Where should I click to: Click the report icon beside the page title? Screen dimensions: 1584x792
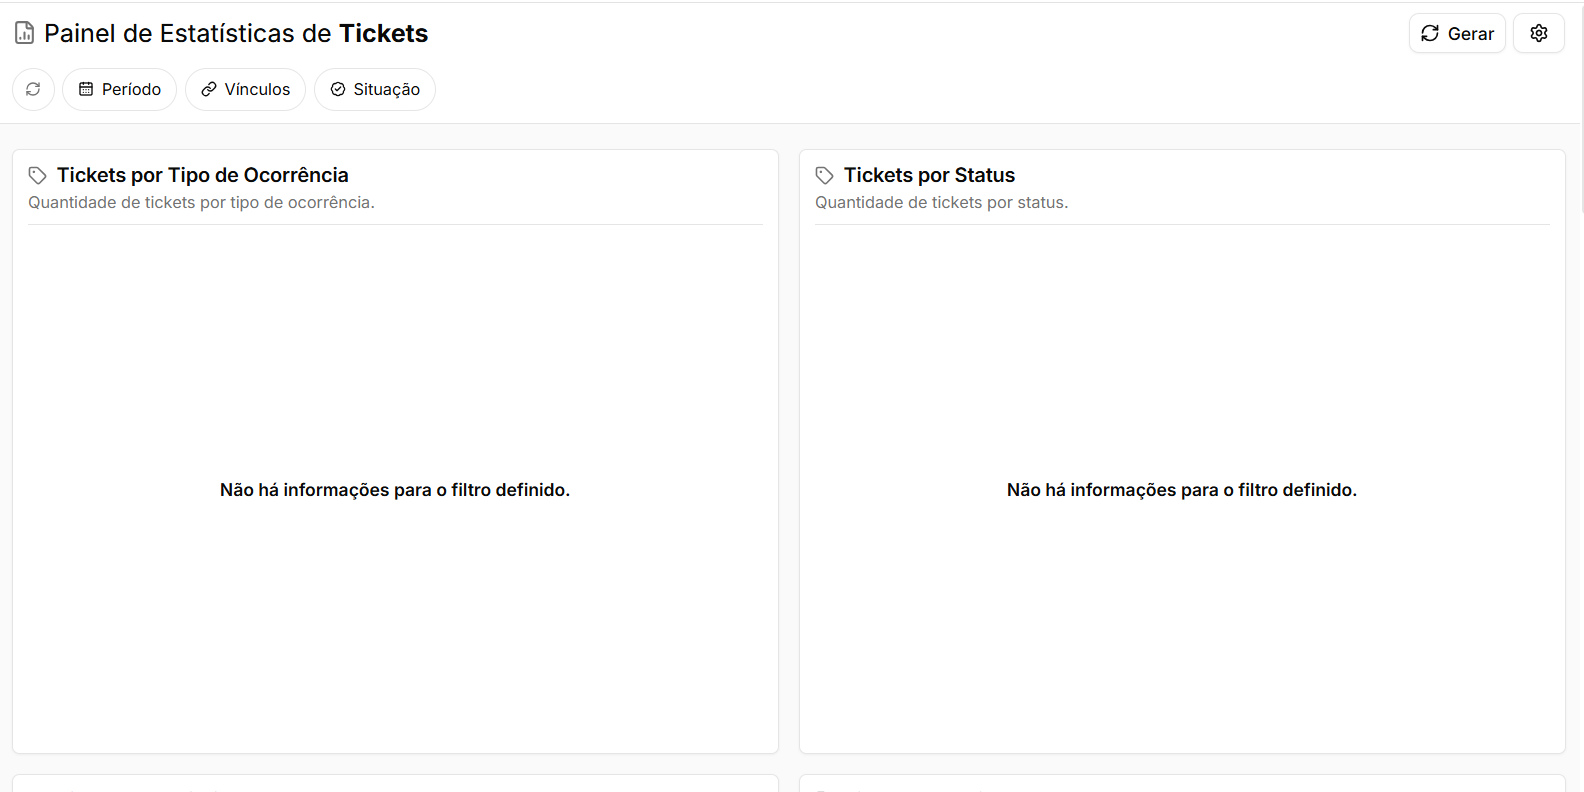coord(25,33)
